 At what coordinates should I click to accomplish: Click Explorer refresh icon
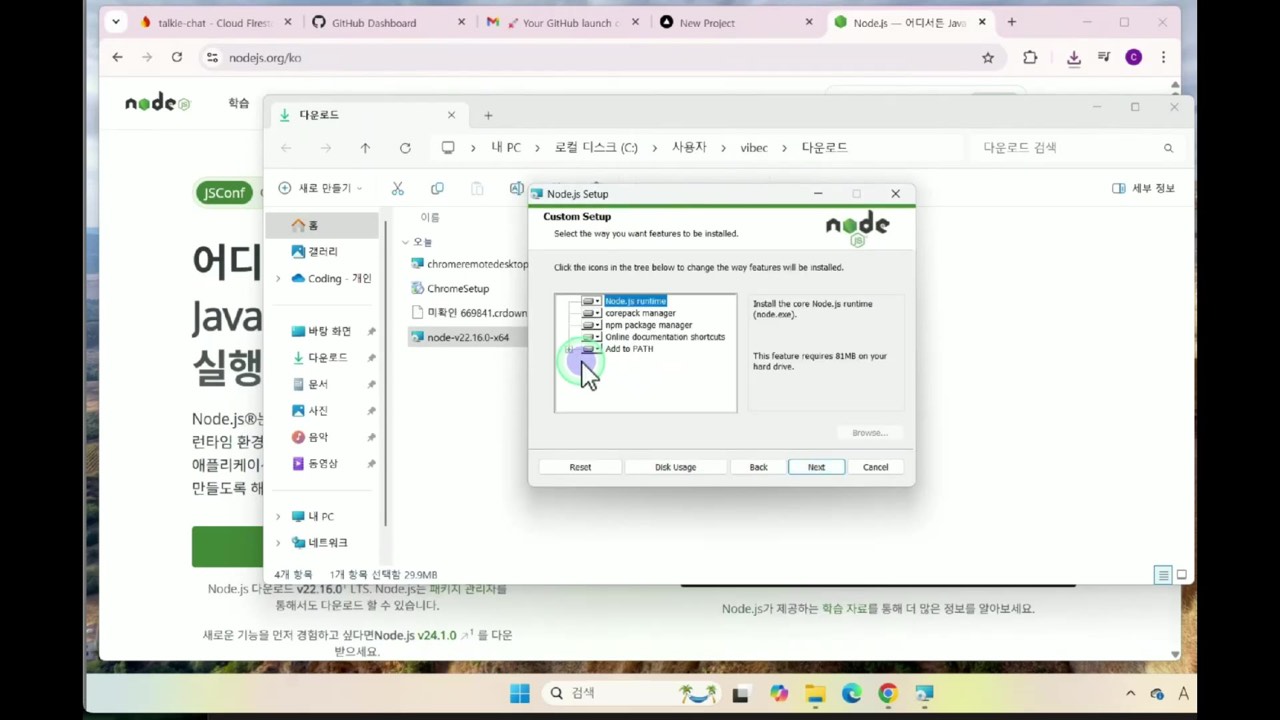pos(405,147)
